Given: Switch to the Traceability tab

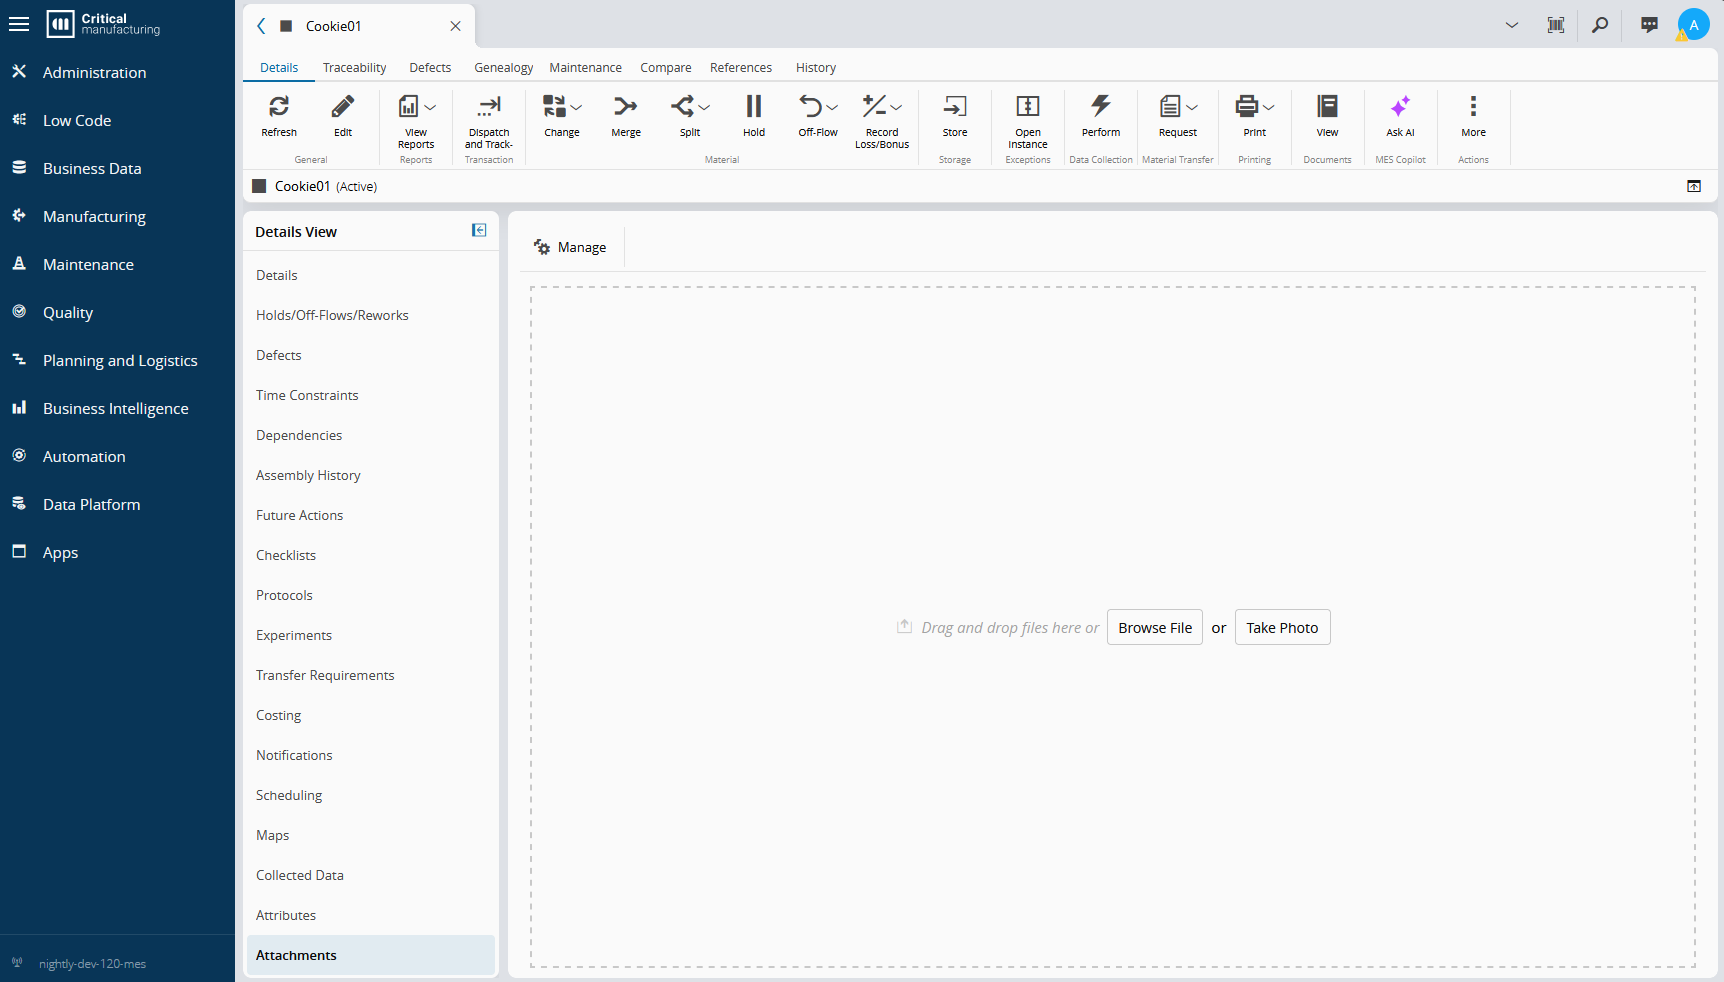Looking at the screenshot, I should coord(354,67).
